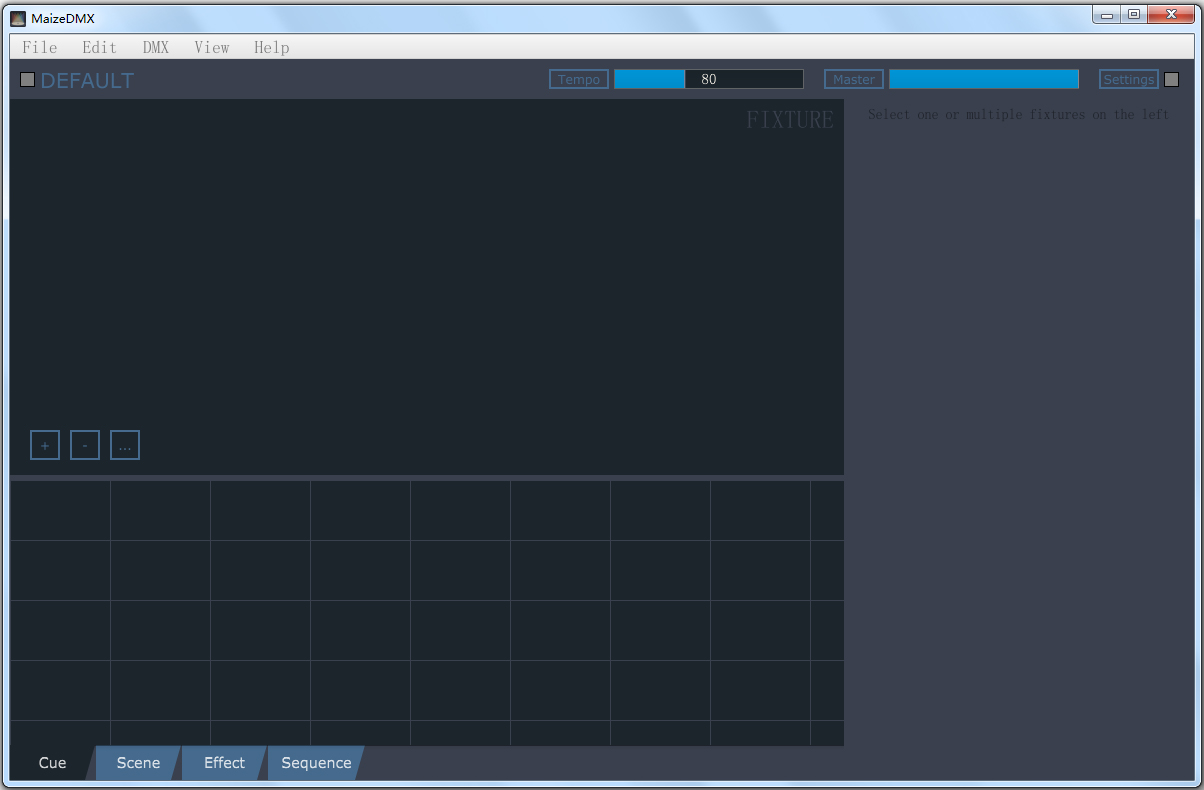
Task: Open the fixture more options ellipsis button
Action: 125,445
